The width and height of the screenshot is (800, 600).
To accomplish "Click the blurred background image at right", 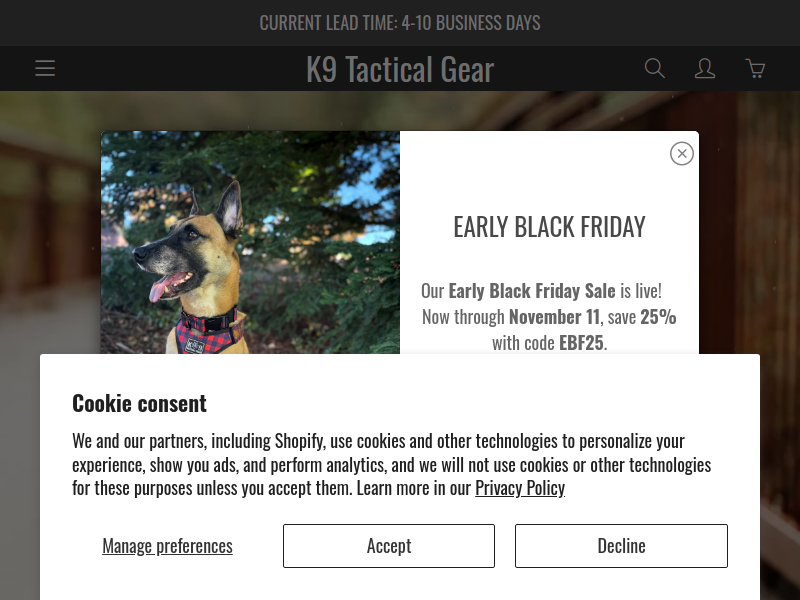I will point(749,222).
